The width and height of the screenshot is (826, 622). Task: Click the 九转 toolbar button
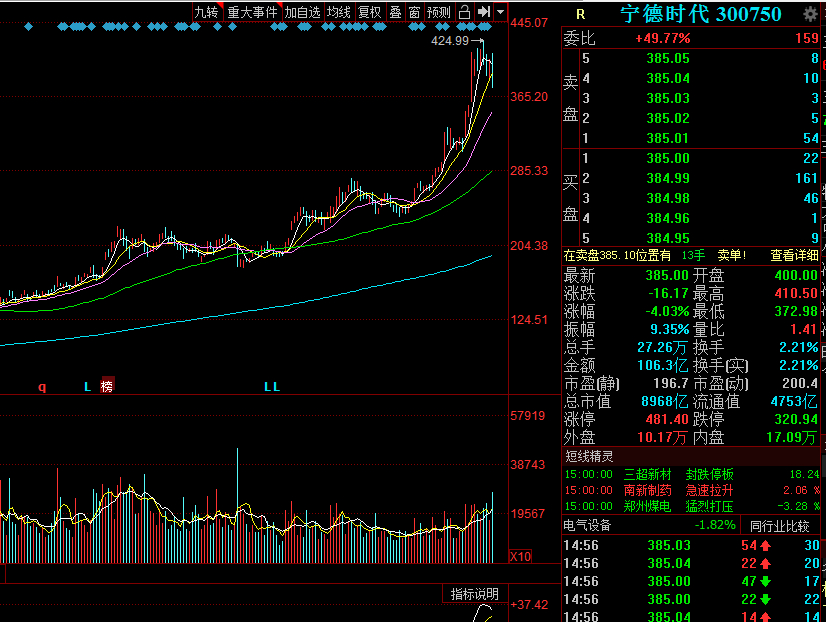point(207,12)
